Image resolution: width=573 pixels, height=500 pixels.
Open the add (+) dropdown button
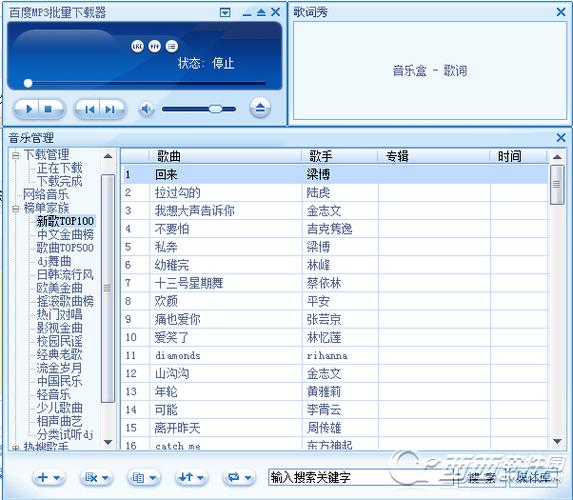click(49, 477)
